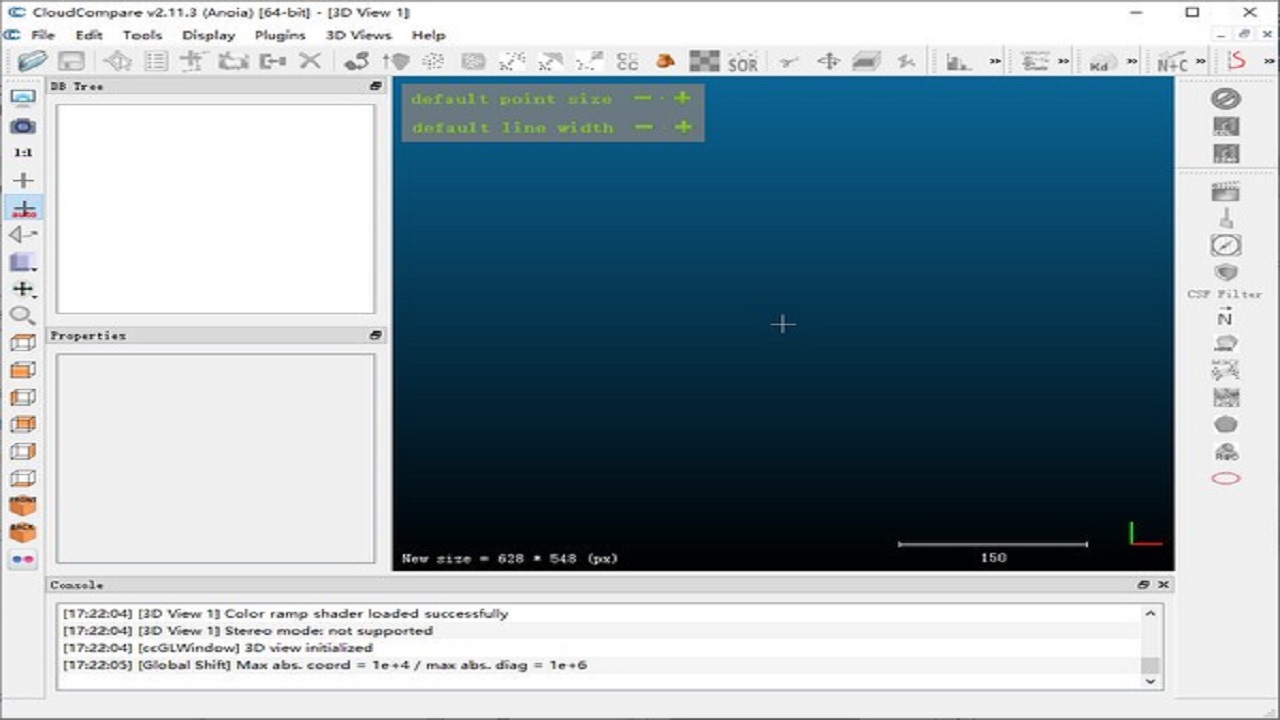Screen dimensions: 1280x720
Task: Select the Segment scissors tool
Action: [788, 61]
